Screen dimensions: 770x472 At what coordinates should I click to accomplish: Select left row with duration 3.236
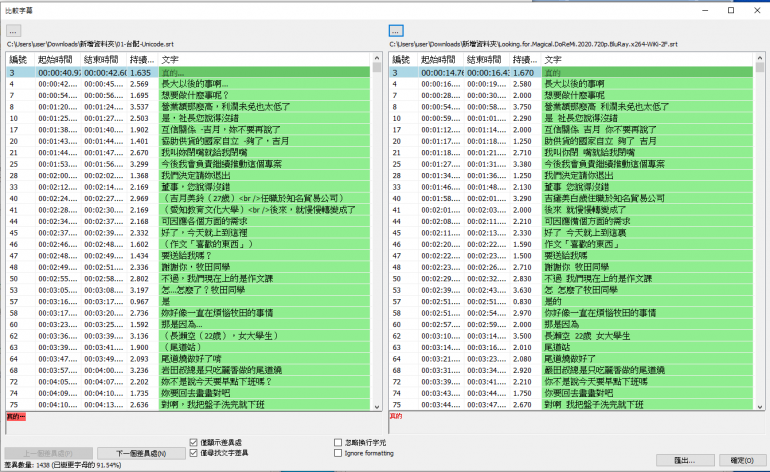pyautogui.click(x=188, y=370)
